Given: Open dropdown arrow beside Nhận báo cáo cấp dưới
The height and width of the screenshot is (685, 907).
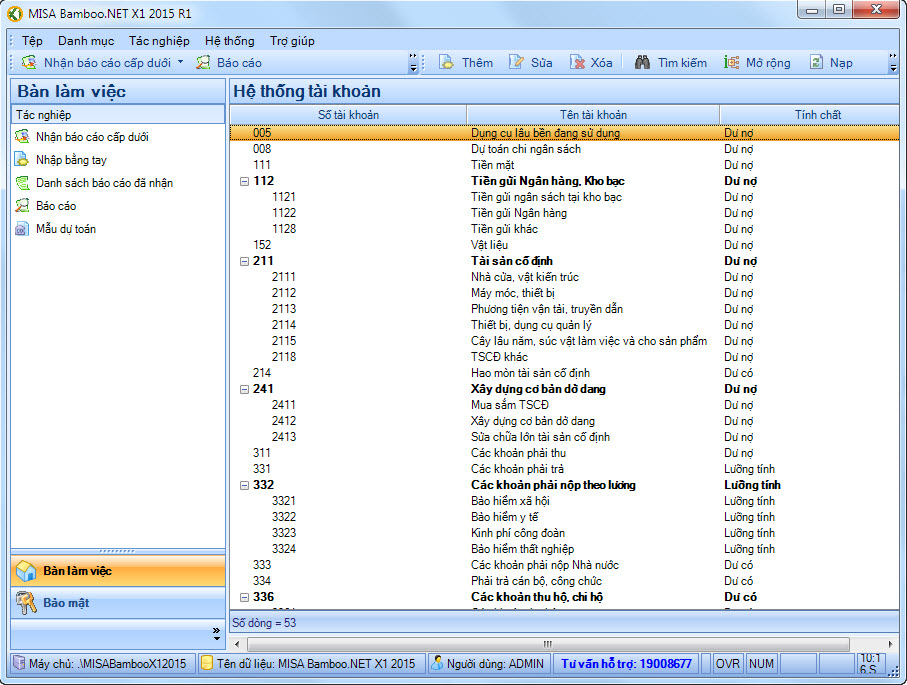Looking at the screenshot, I should point(180,61).
